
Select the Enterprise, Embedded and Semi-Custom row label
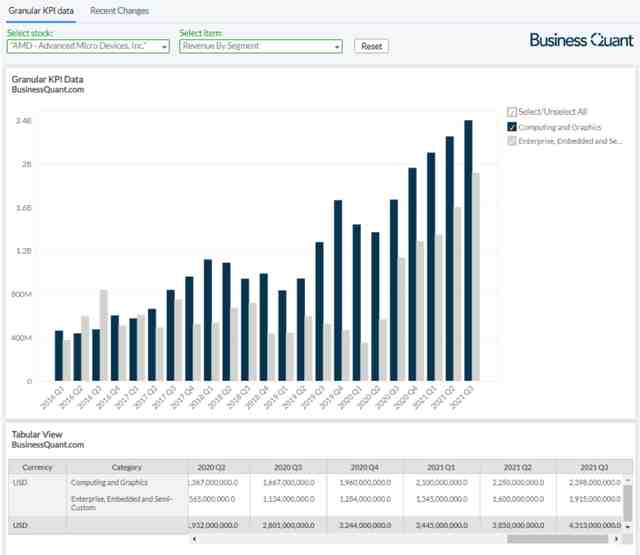tap(122, 503)
